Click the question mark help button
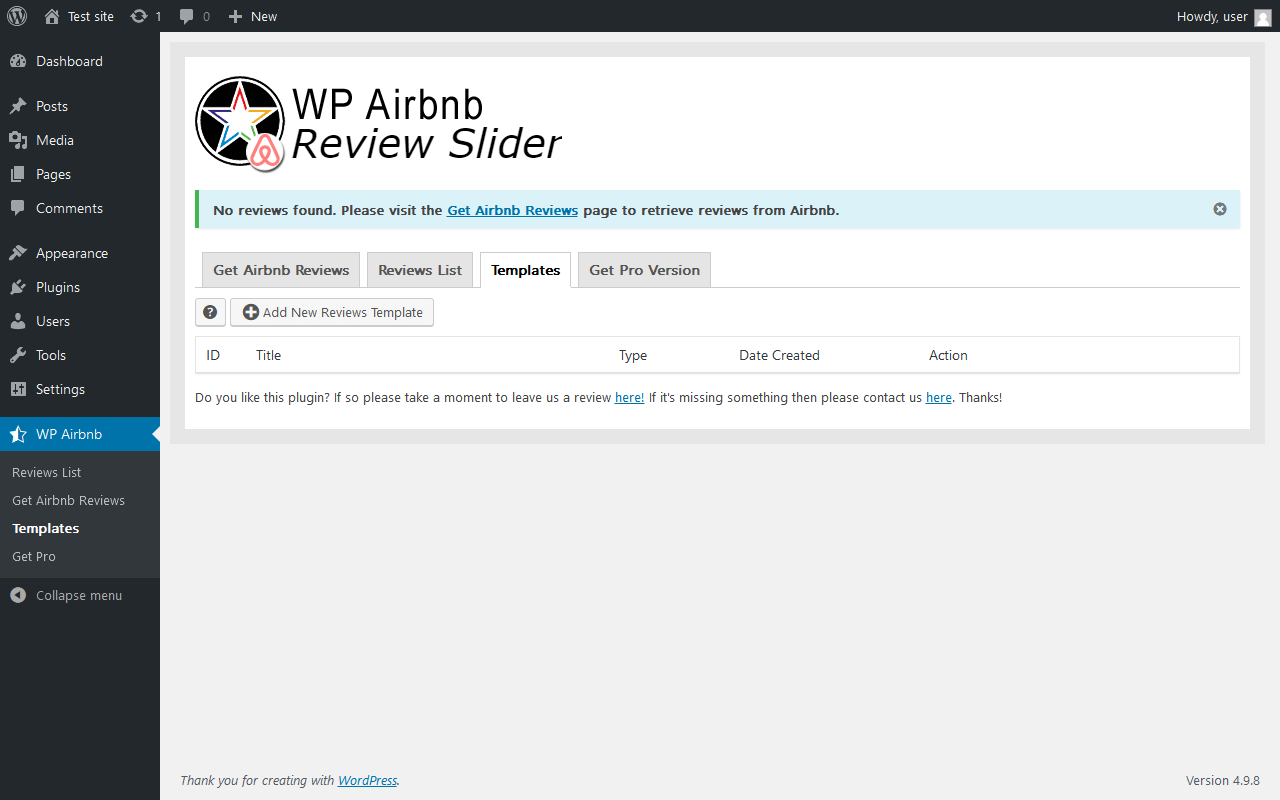 pyautogui.click(x=210, y=312)
